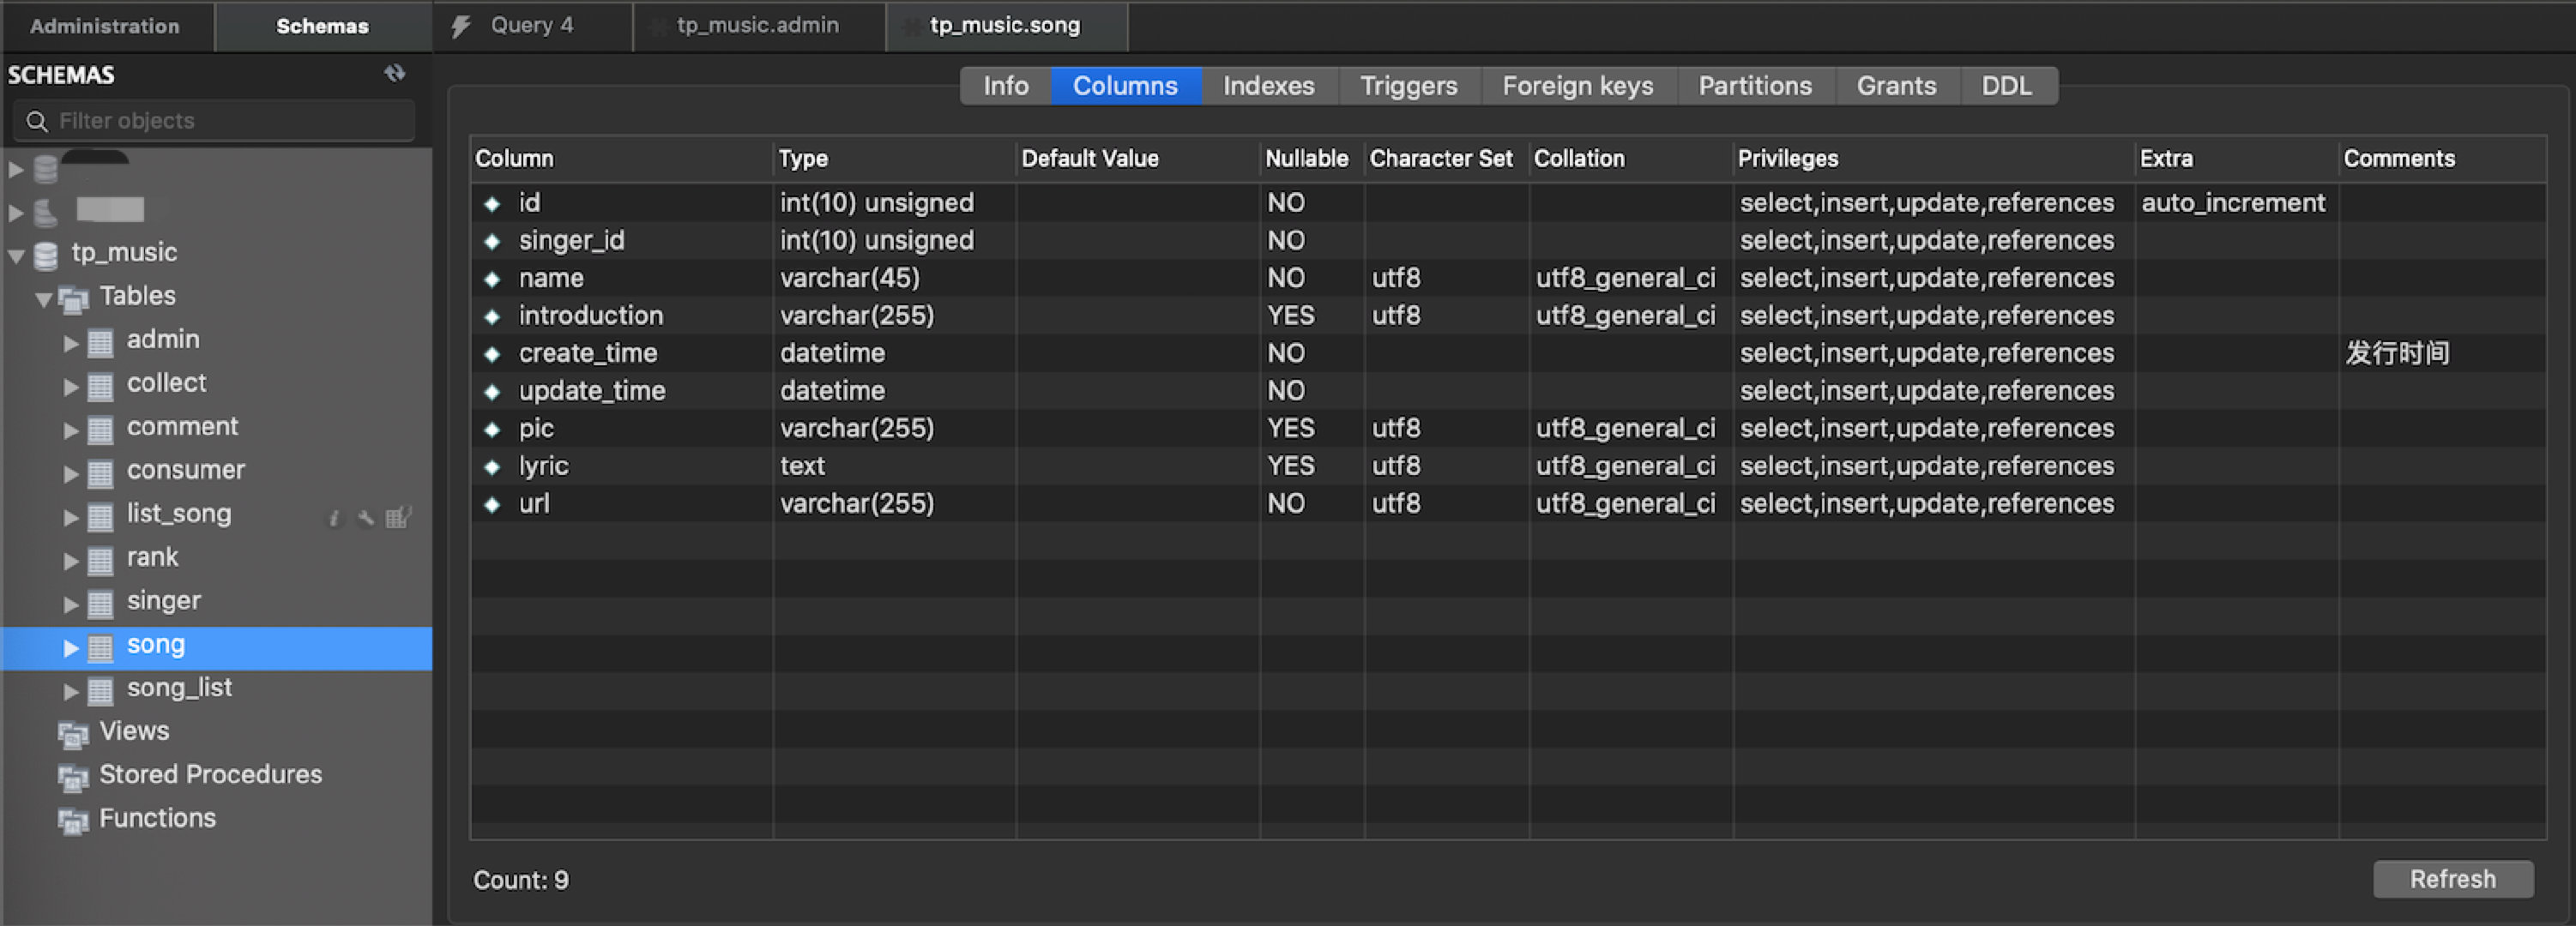Switch to the Schemas tab
The height and width of the screenshot is (926, 2576).
point(322,26)
